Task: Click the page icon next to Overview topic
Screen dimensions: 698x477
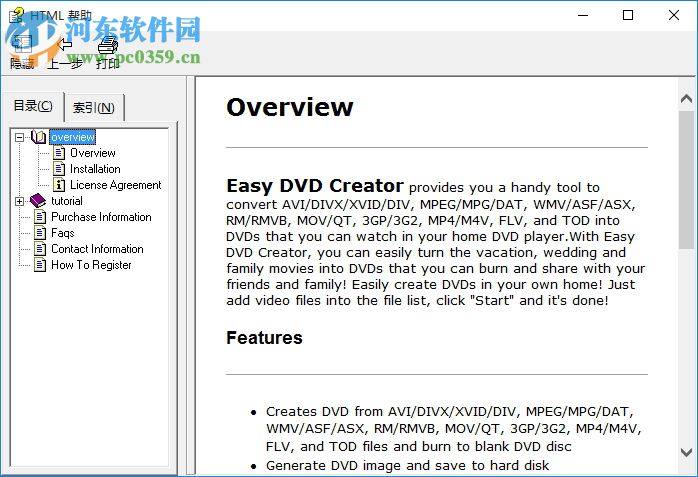Action: [59, 153]
